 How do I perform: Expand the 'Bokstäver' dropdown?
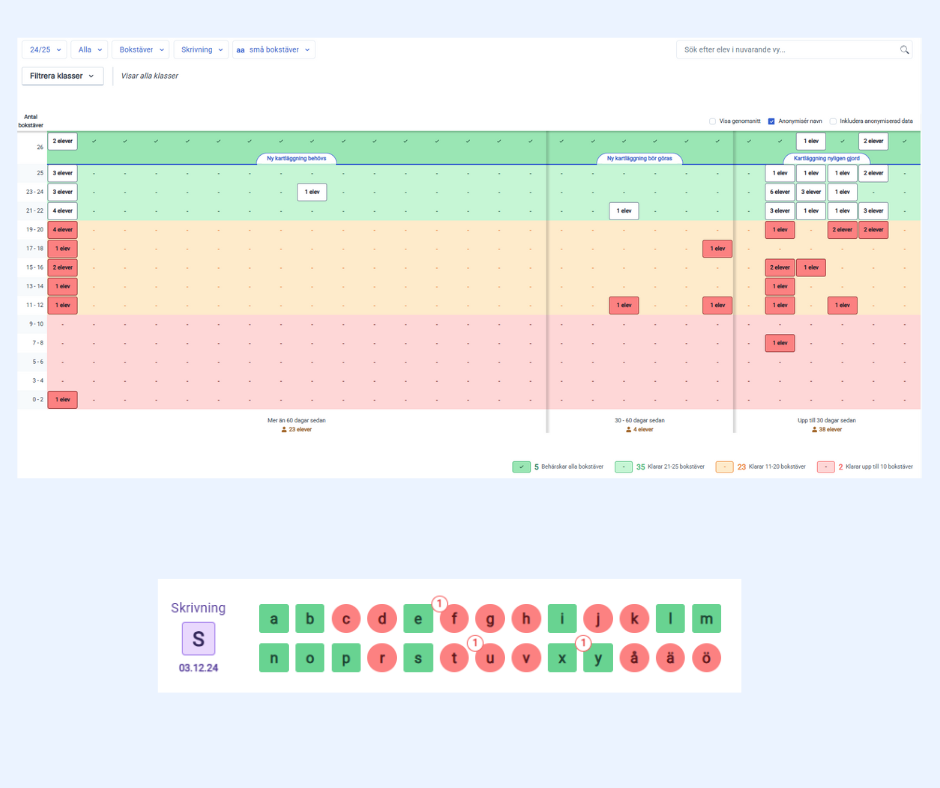(141, 49)
